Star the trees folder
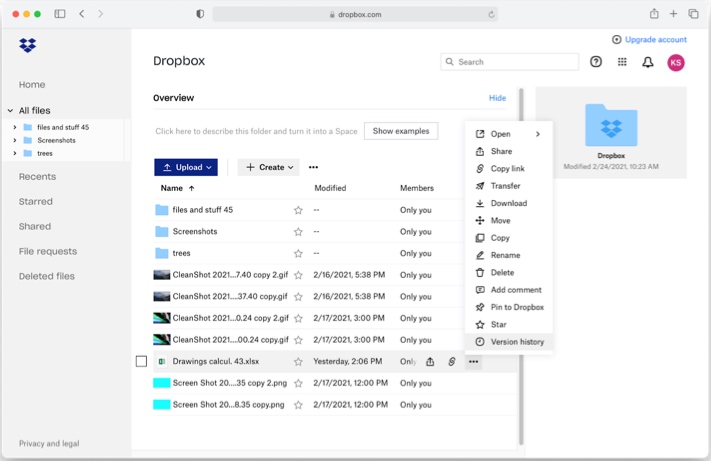This screenshot has height=461, width=711. coord(298,253)
